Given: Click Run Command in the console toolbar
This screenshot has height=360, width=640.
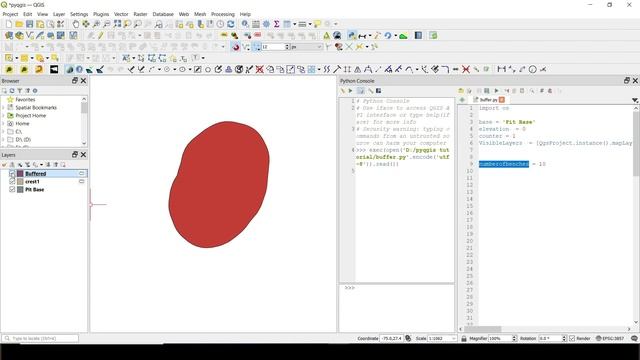Looking at the screenshot, I should [x=350, y=91].
